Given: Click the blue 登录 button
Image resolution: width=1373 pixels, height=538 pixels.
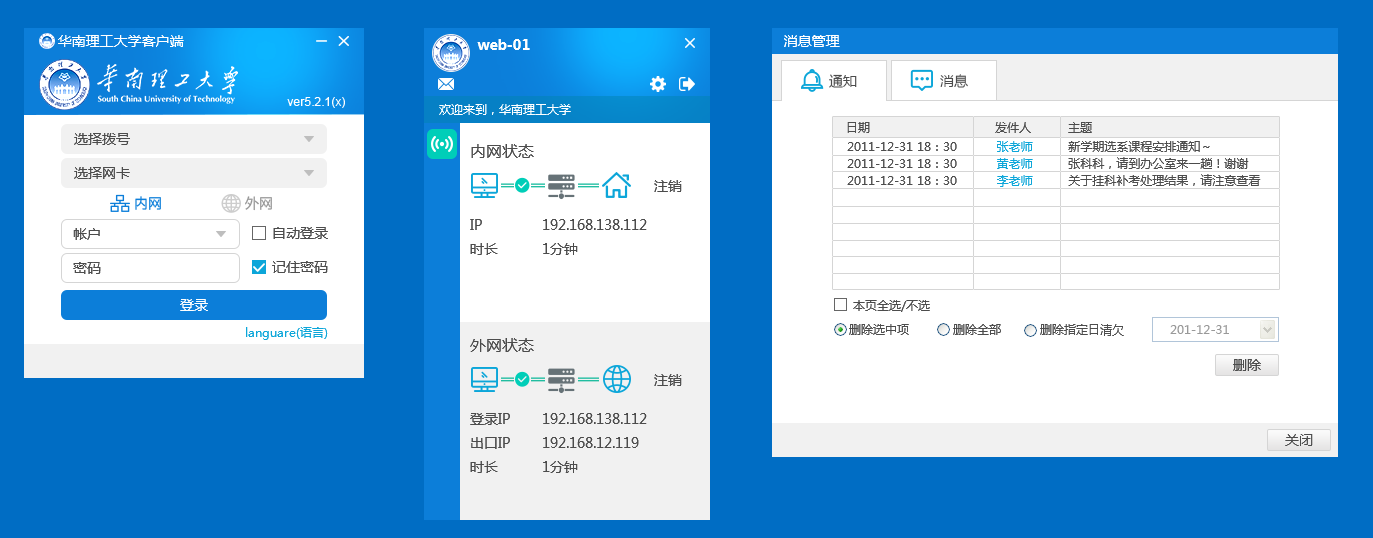Looking at the screenshot, I should (194, 305).
